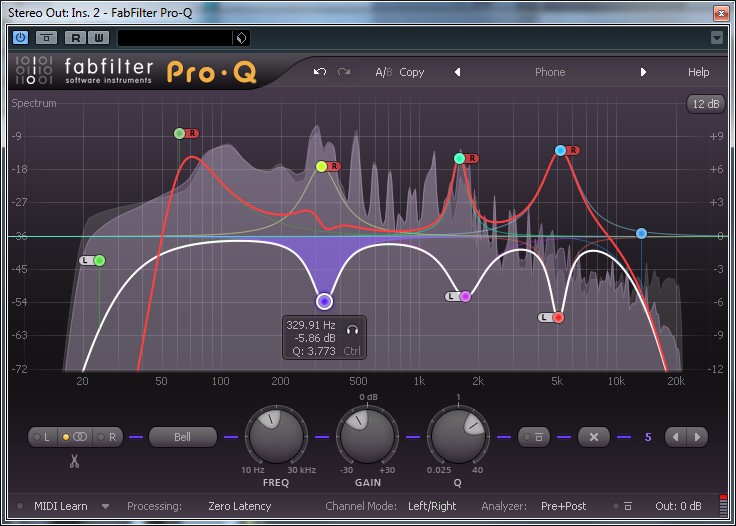Click the Spectrum label
Screen dimensions: 736x526
click(34, 103)
